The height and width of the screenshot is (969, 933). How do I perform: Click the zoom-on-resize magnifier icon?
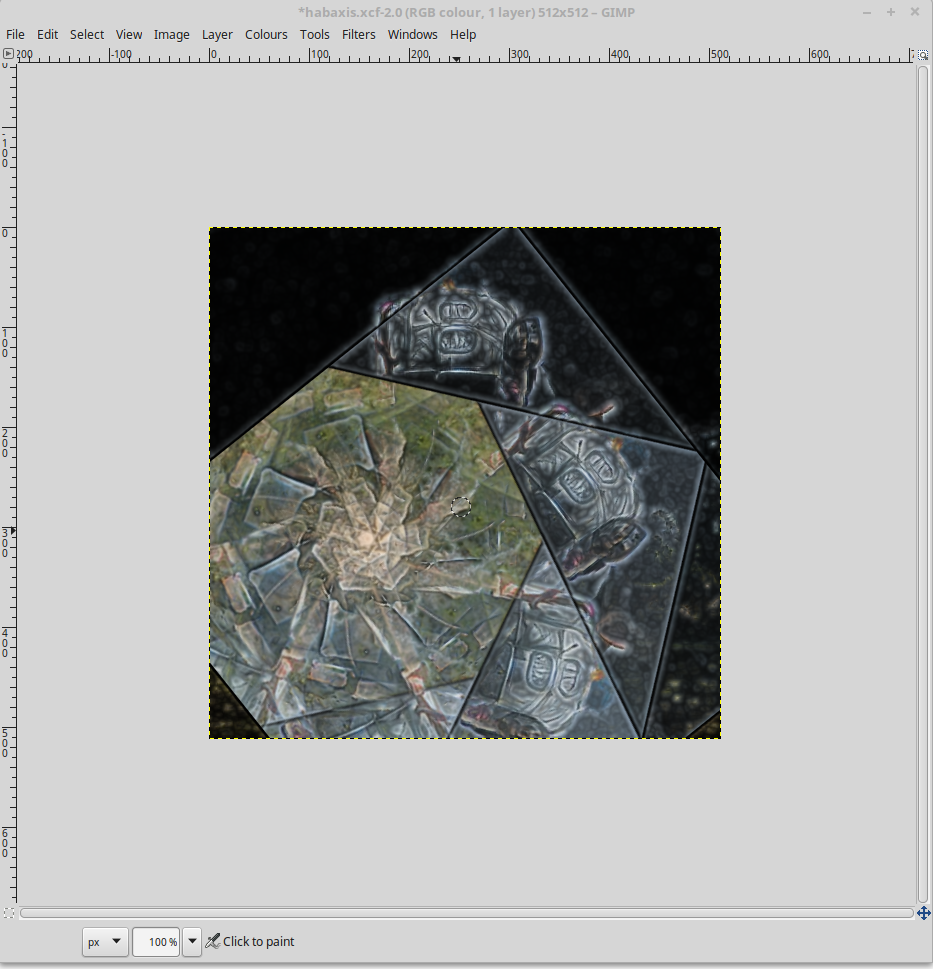pos(923,55)
